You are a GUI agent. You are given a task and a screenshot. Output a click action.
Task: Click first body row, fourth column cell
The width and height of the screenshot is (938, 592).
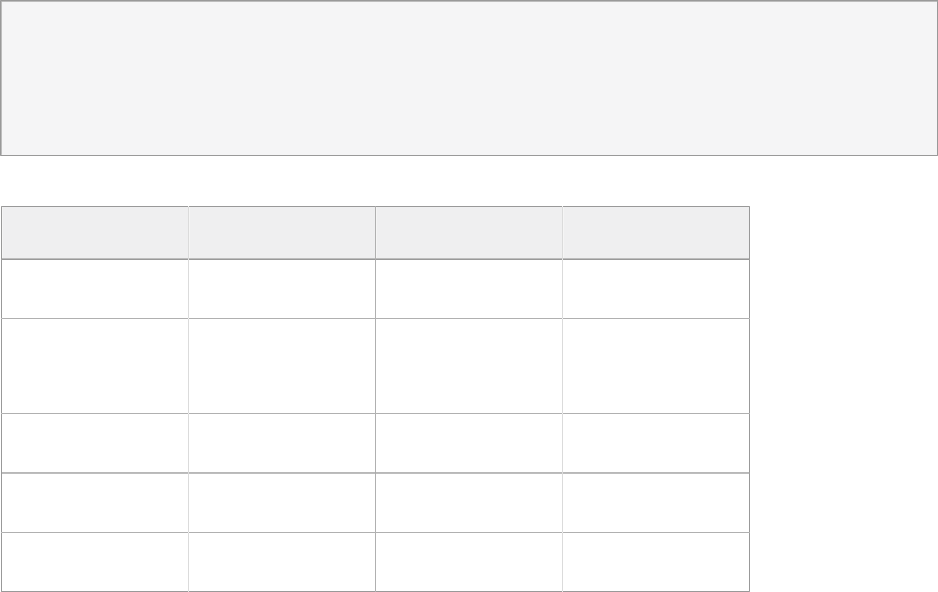(656, 289)
